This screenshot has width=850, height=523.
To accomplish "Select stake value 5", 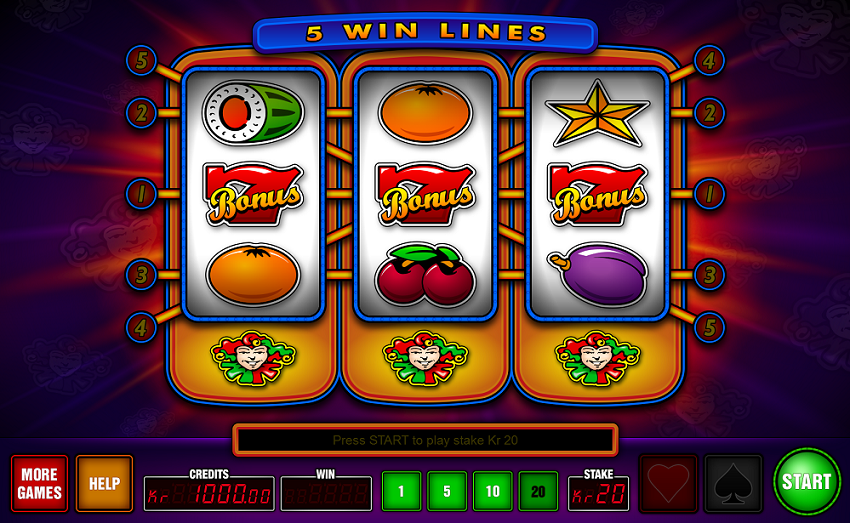I will [x=447, y=491].
